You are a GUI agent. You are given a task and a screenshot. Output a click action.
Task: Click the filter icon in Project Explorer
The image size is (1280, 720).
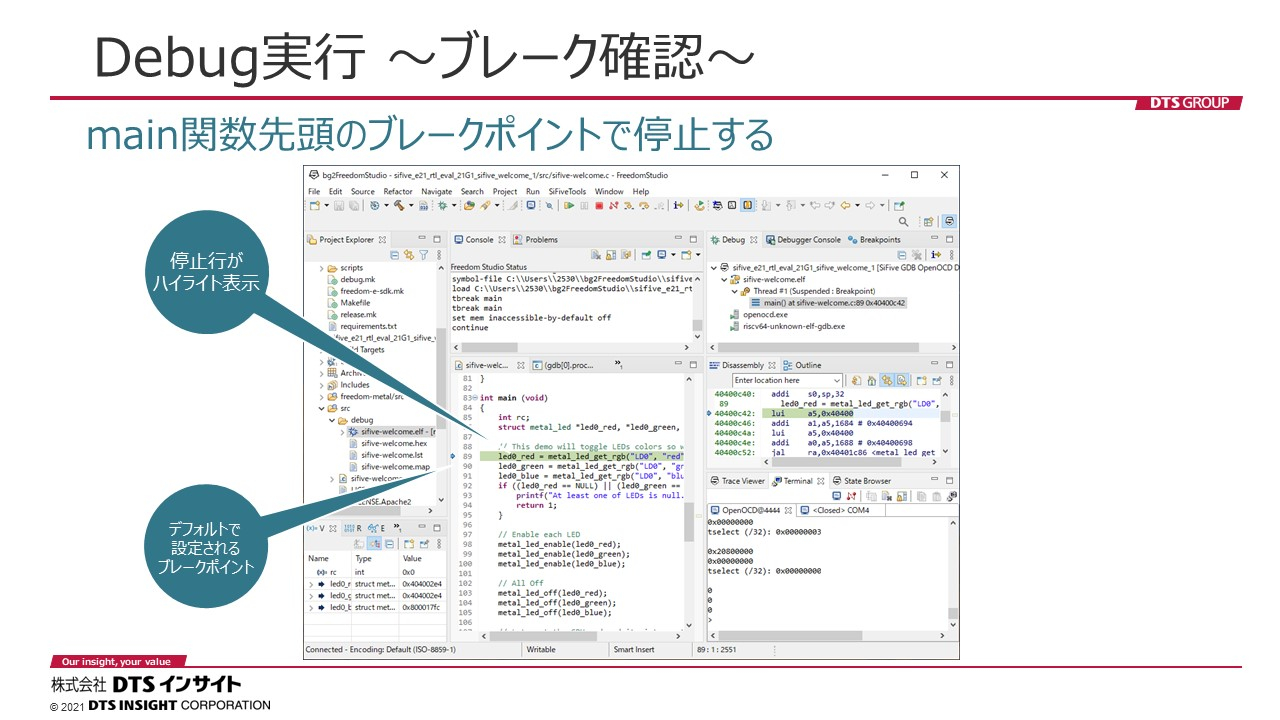click(424, 255)
